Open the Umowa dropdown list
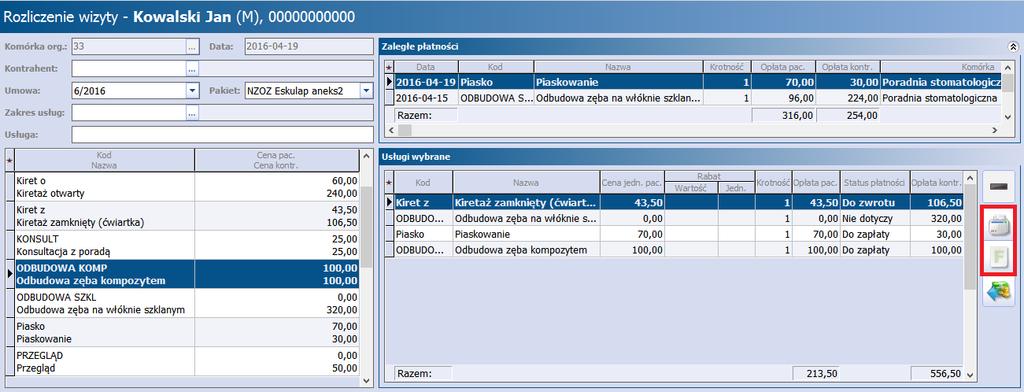Screen dimensions: 1024x392 (192, 91)
